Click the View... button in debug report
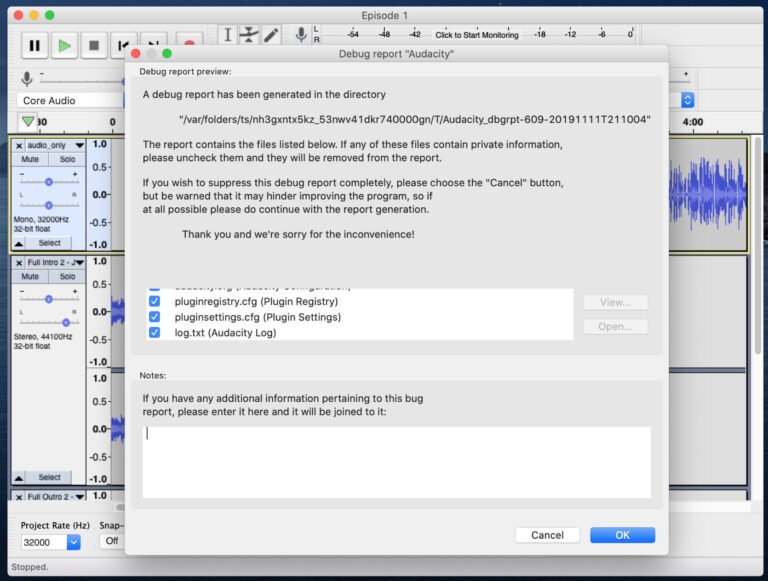 [x=615, y=302]
